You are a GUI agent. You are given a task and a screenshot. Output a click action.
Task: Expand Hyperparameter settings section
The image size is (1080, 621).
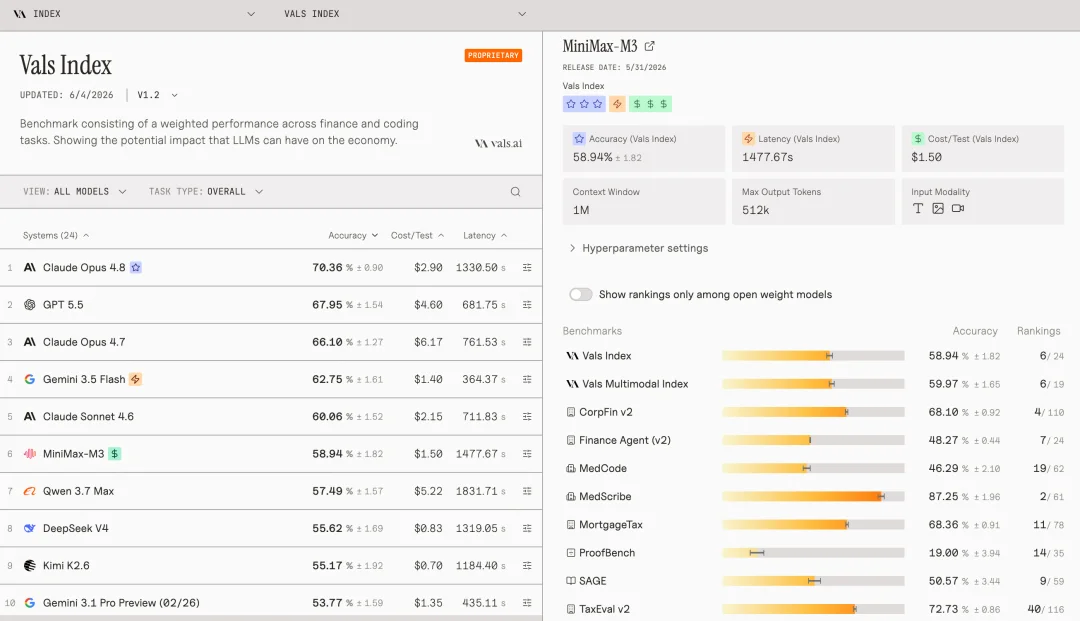click(638, 248)
